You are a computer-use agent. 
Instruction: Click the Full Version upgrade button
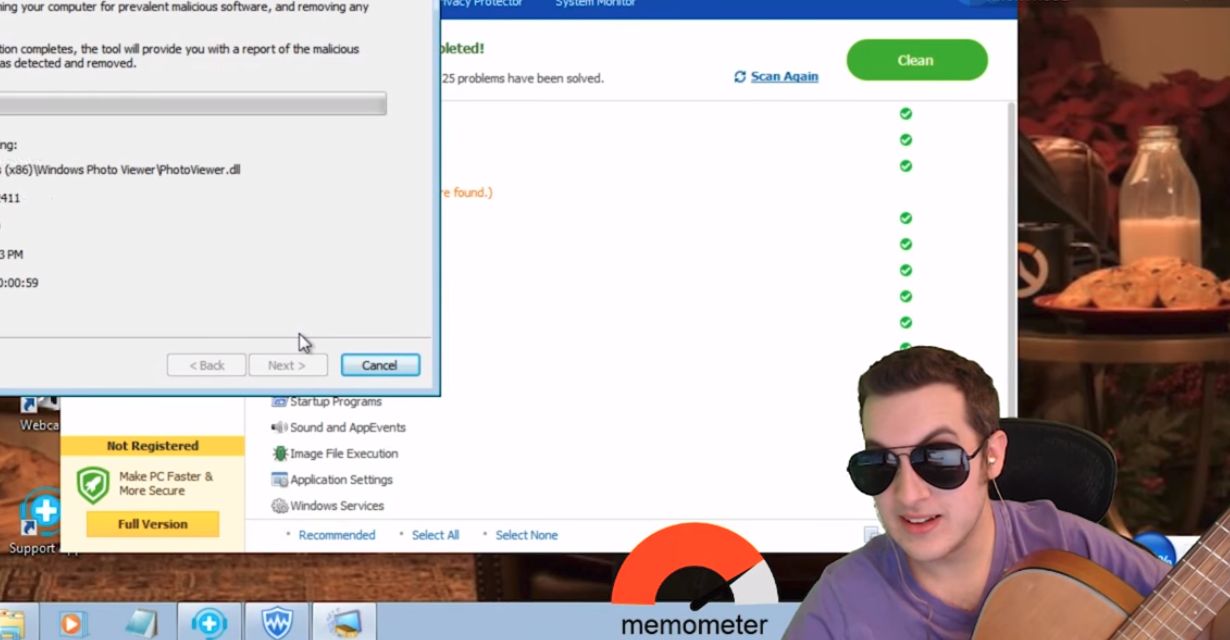[x=152, y=524]
